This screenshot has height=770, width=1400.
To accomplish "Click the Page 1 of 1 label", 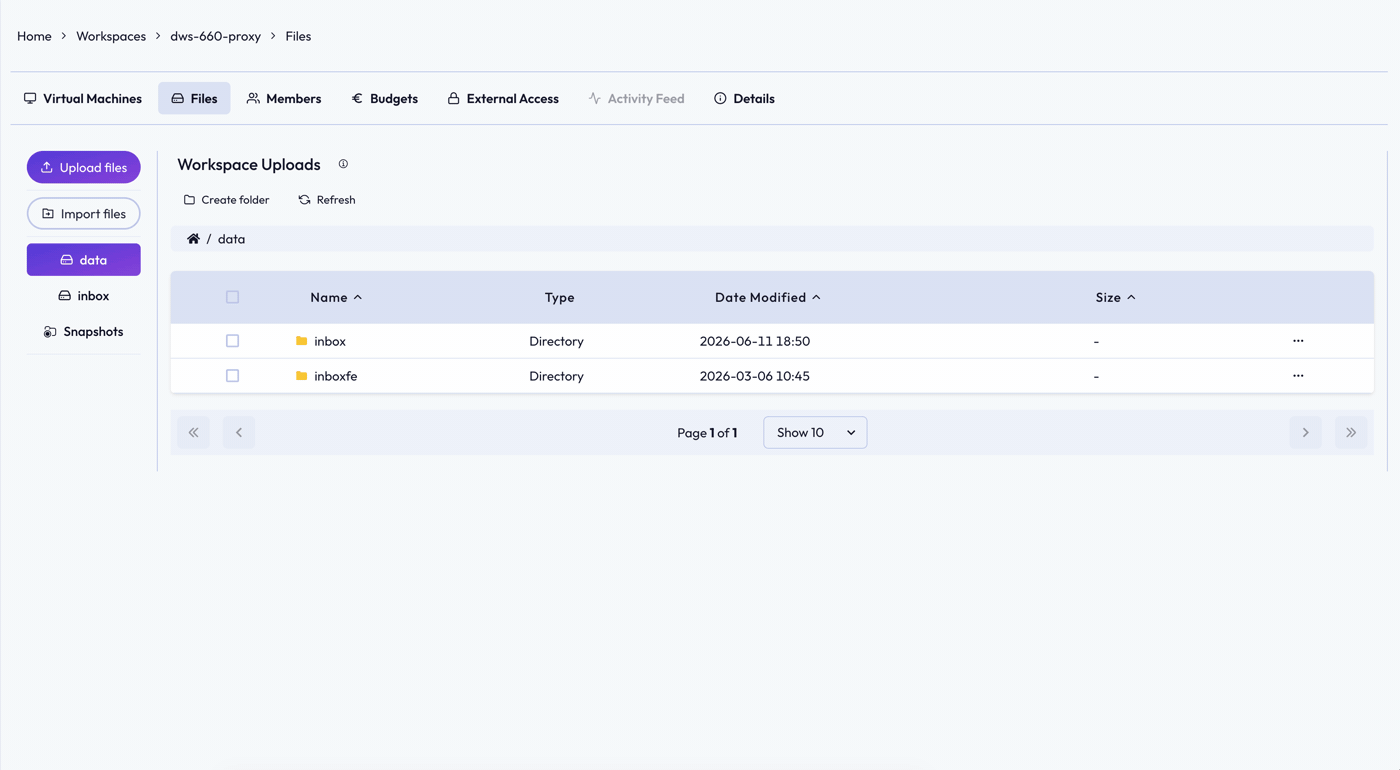I will [x=707, y=433].
